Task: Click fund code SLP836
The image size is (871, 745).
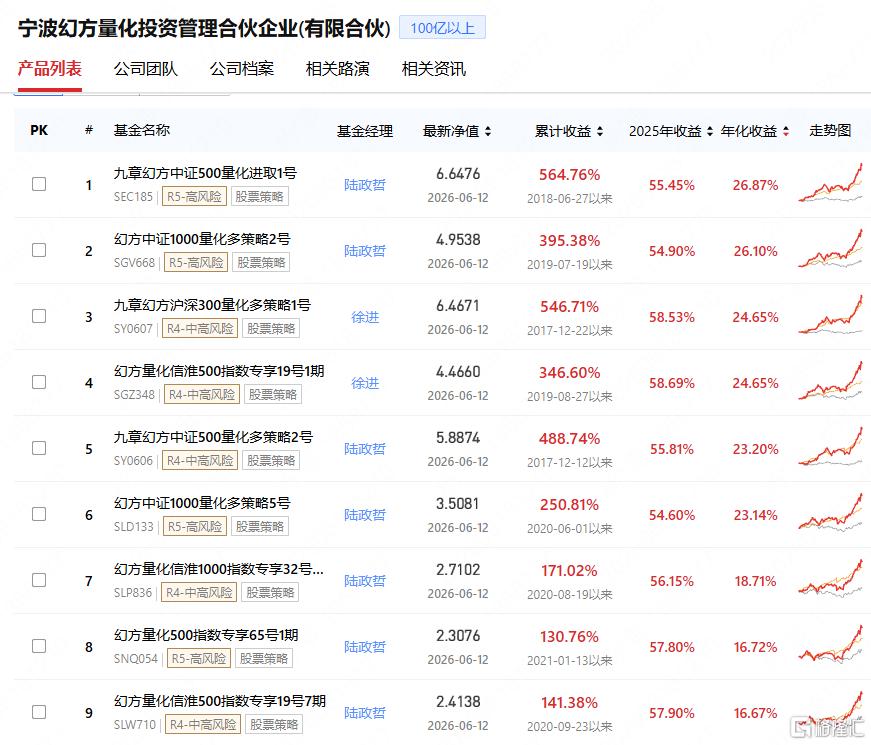Action: pyautogui.click(x=133, y=593)
